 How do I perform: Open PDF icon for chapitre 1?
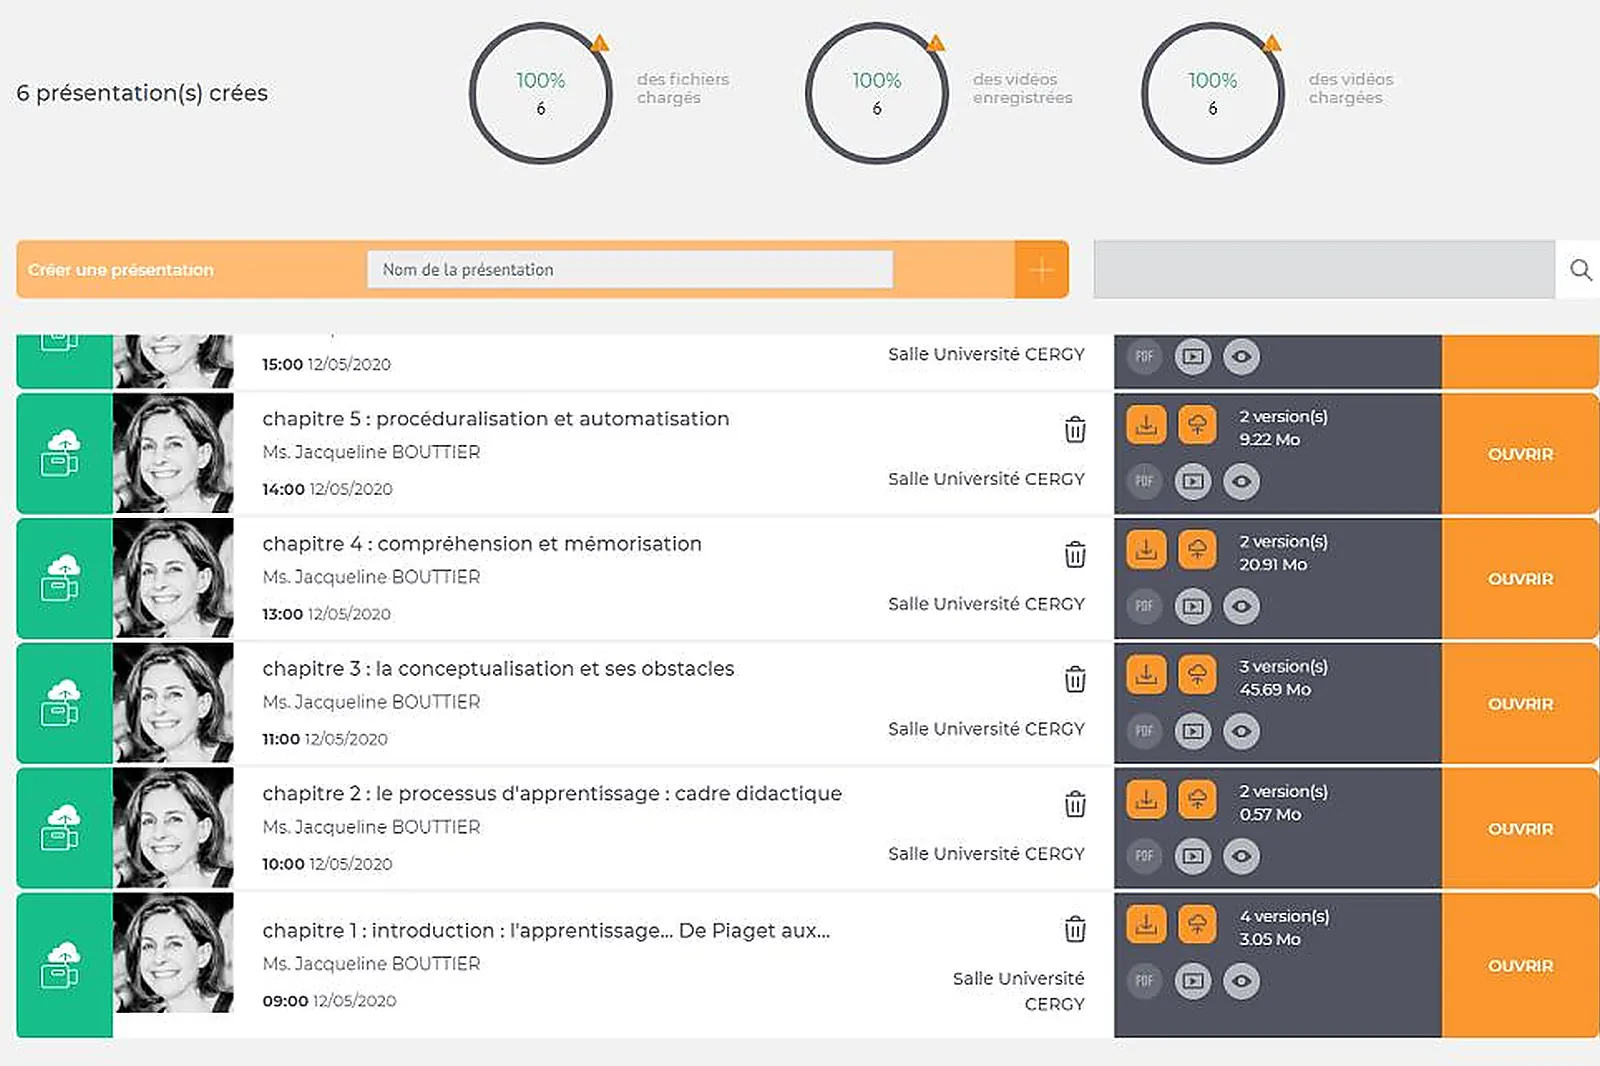click(x=1144, y=981)
